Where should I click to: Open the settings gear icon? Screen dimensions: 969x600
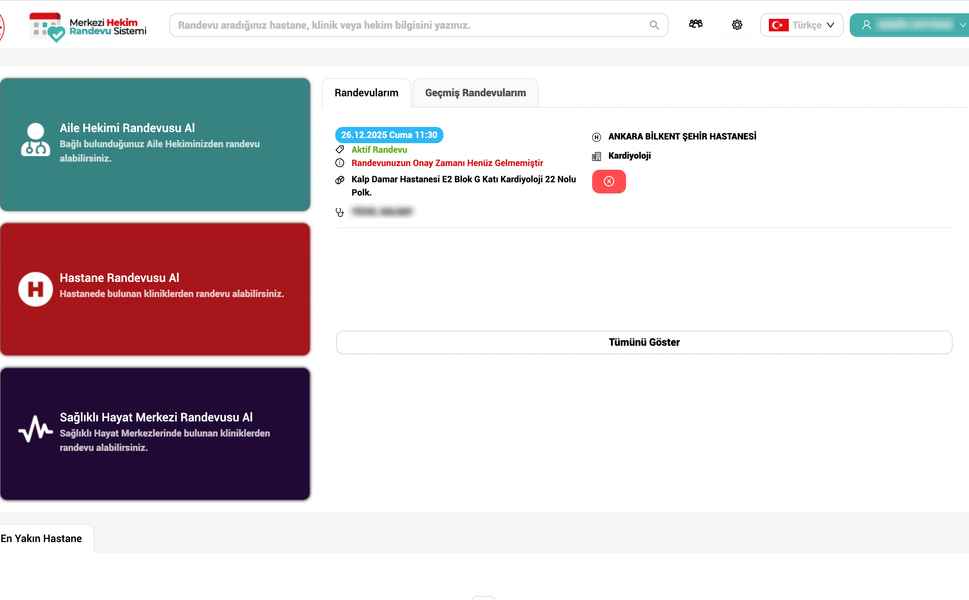click(x=737, y=25)
